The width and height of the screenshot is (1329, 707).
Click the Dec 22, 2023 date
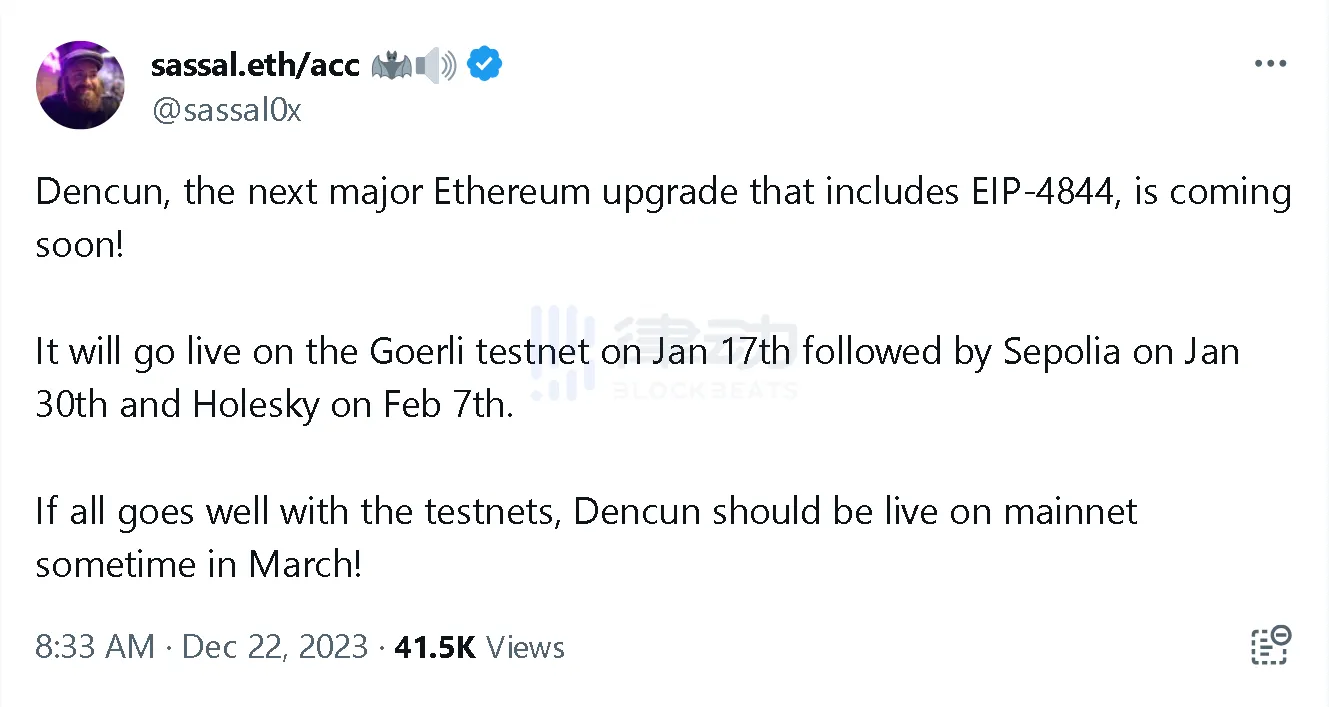click(x=275, y=647)
